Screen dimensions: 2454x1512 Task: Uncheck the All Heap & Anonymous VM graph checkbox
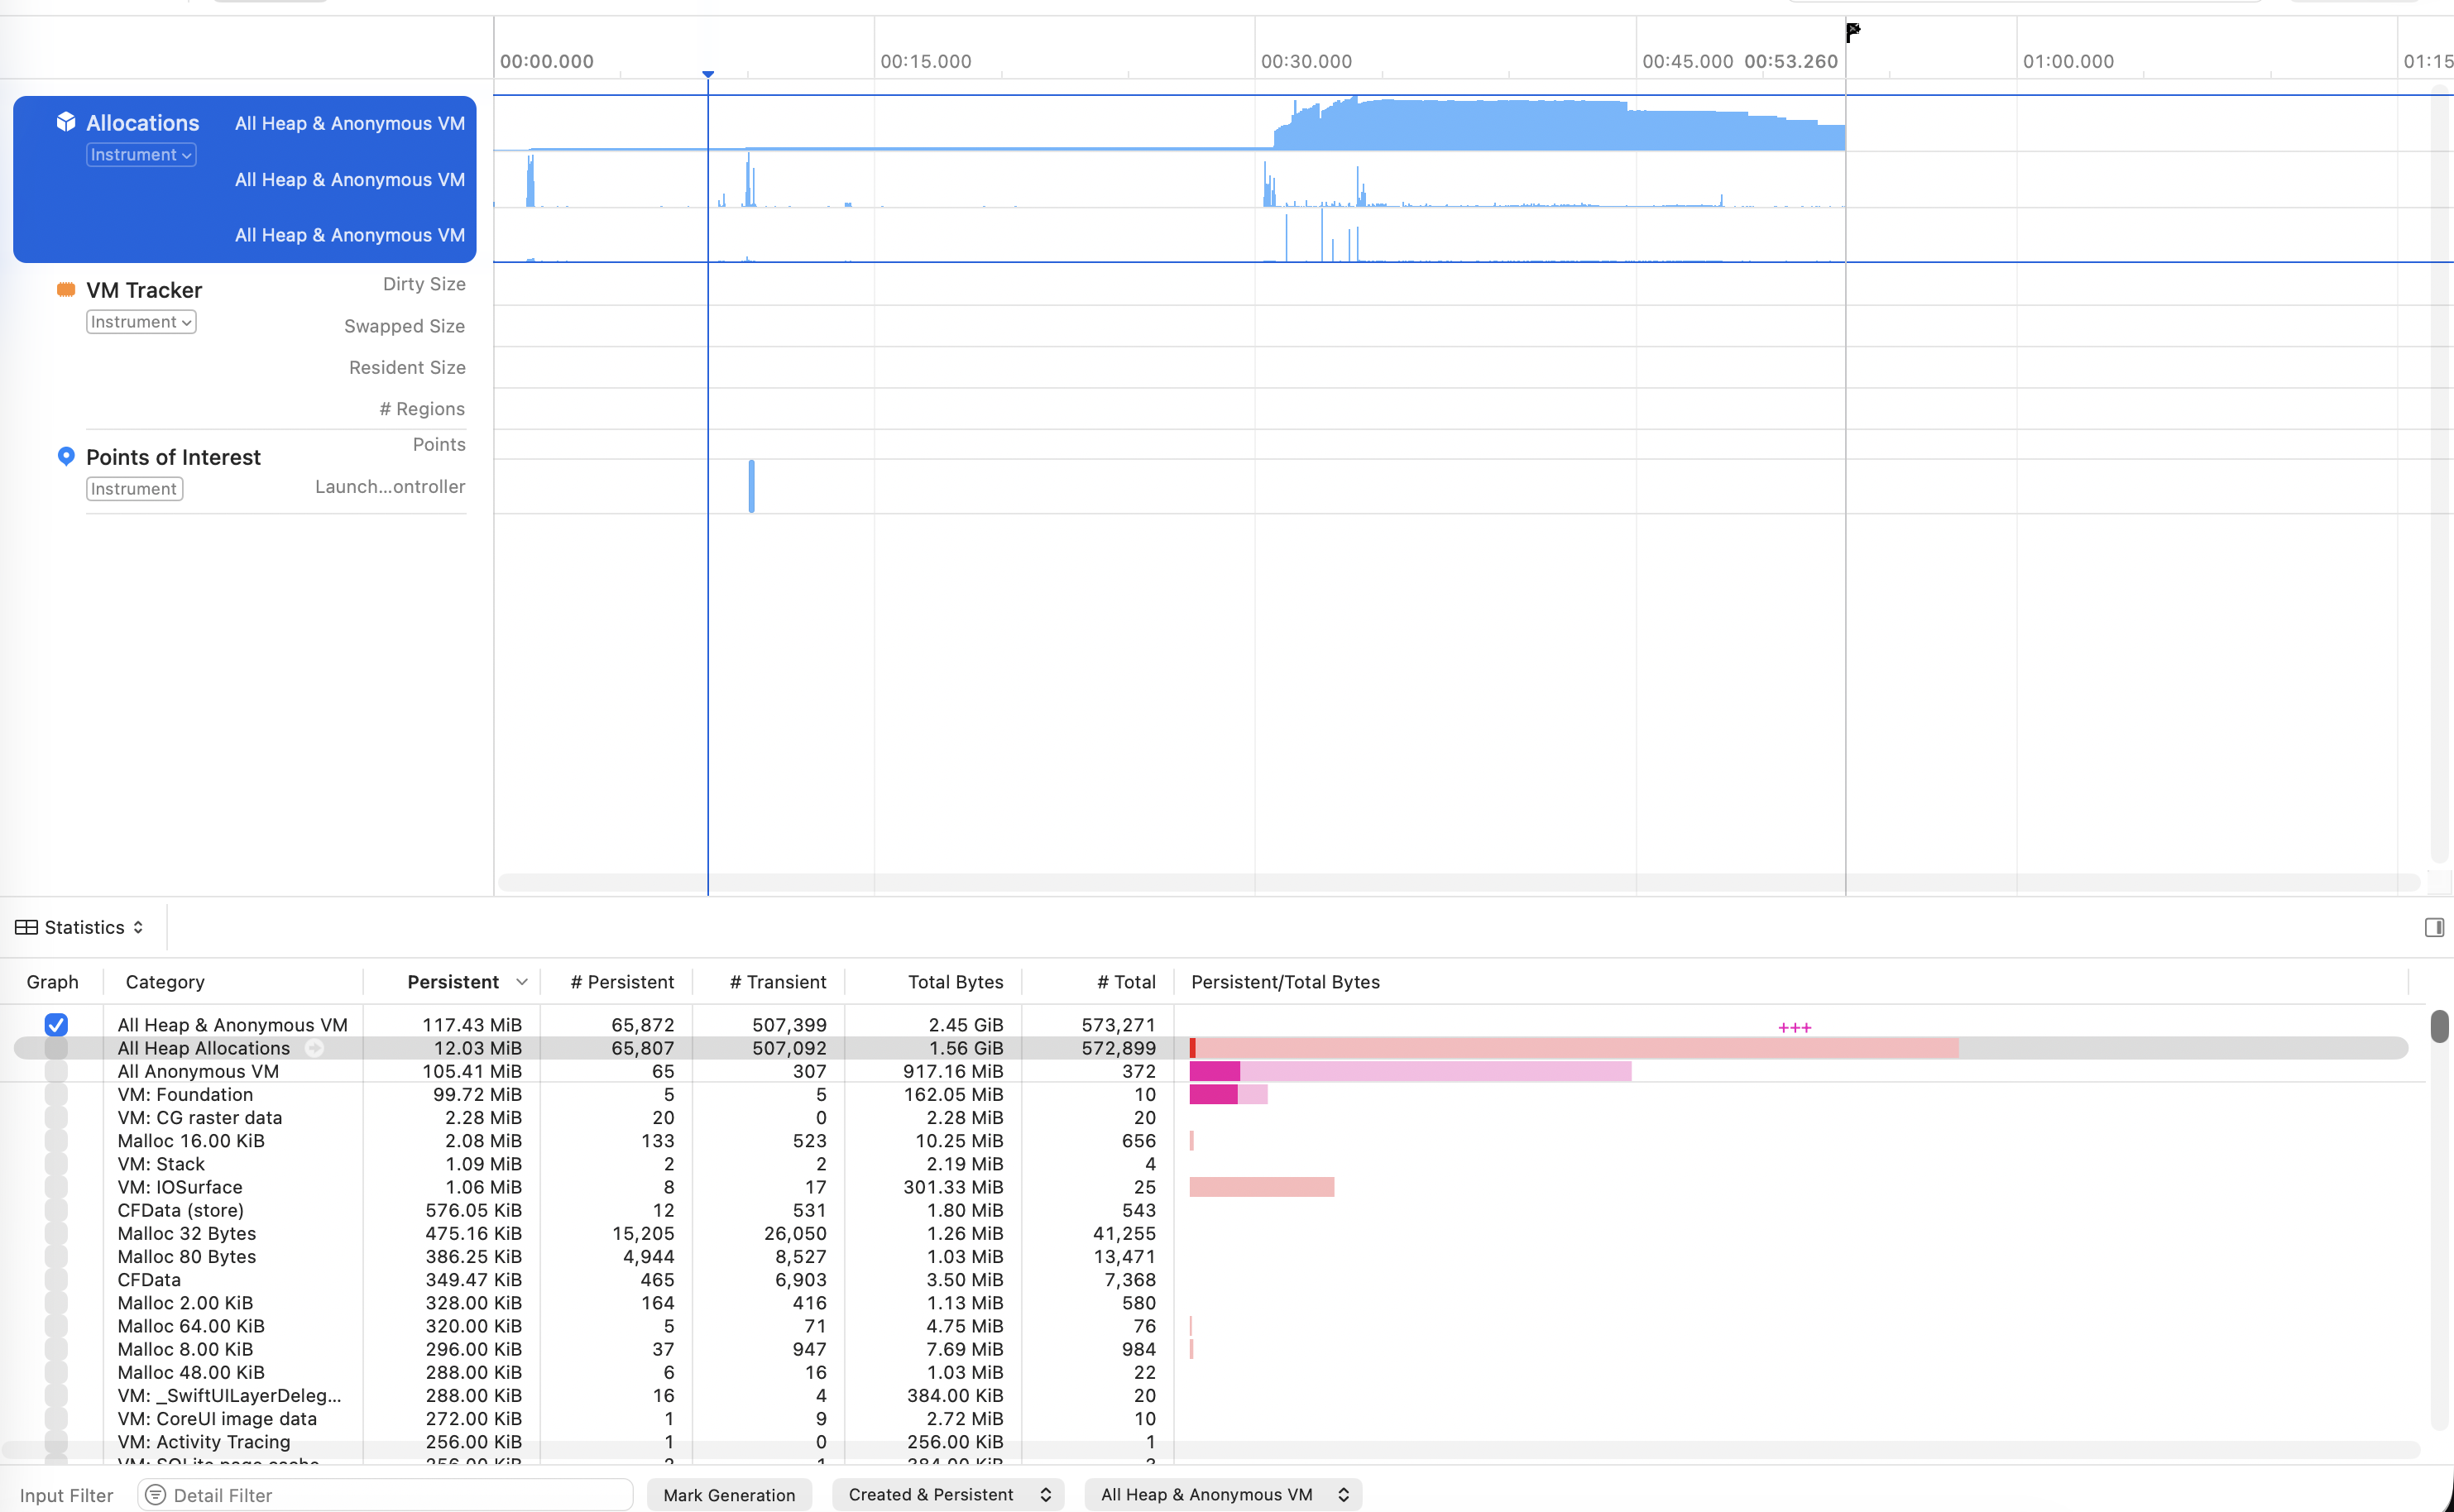[x=56, y=1025]
